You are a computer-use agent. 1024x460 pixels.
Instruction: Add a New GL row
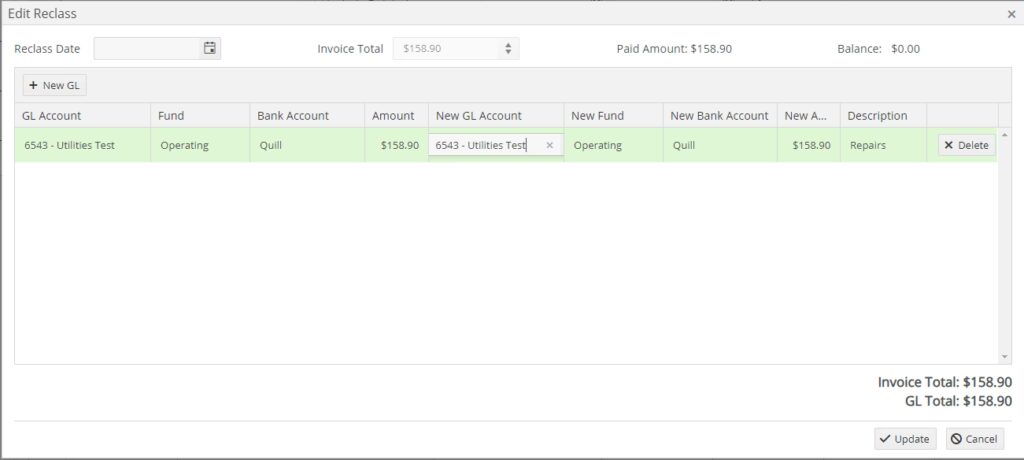pos(54,85)
